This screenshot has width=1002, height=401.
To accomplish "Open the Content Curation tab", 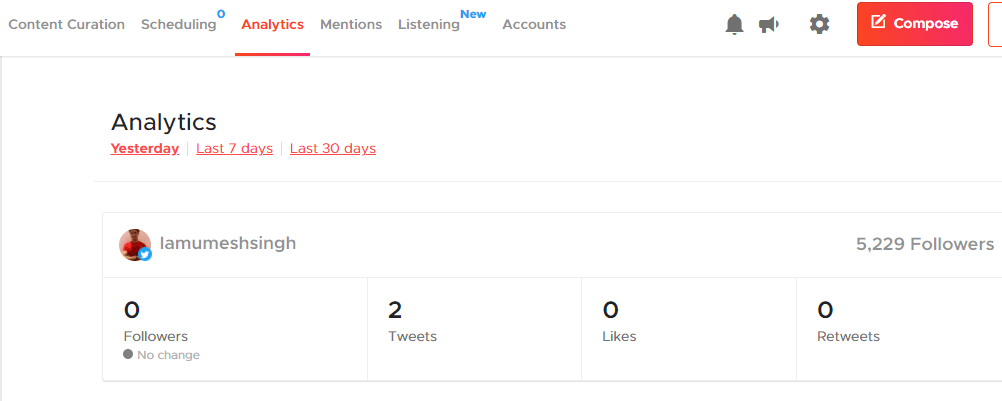I will (66, 24).
